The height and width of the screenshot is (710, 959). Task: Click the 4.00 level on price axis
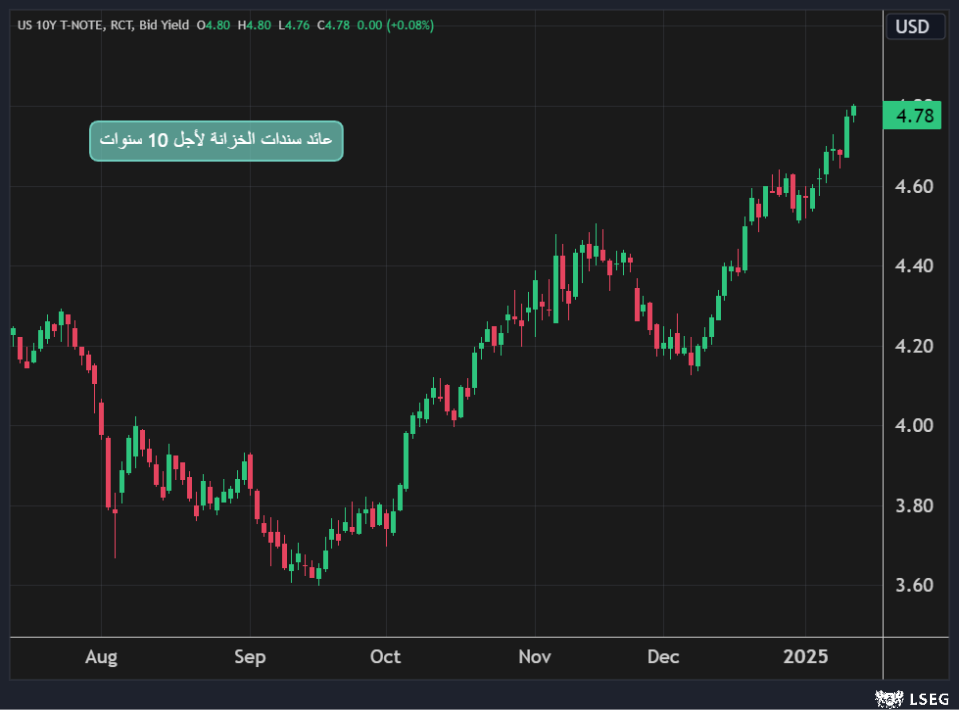[914, 426]
